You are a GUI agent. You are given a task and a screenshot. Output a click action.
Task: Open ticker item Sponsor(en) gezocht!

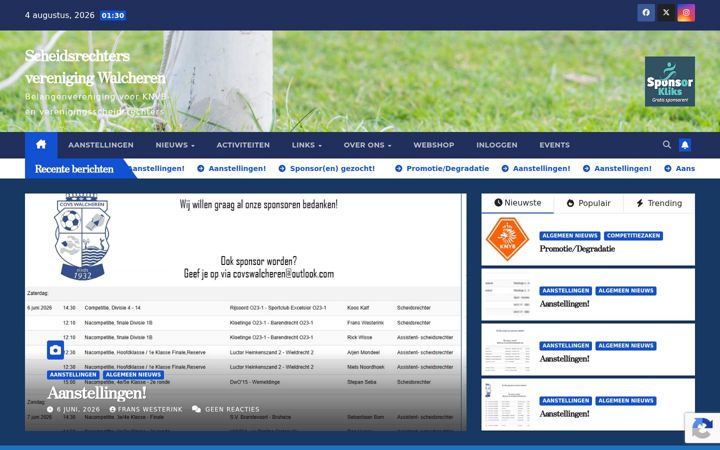[327, 169]
